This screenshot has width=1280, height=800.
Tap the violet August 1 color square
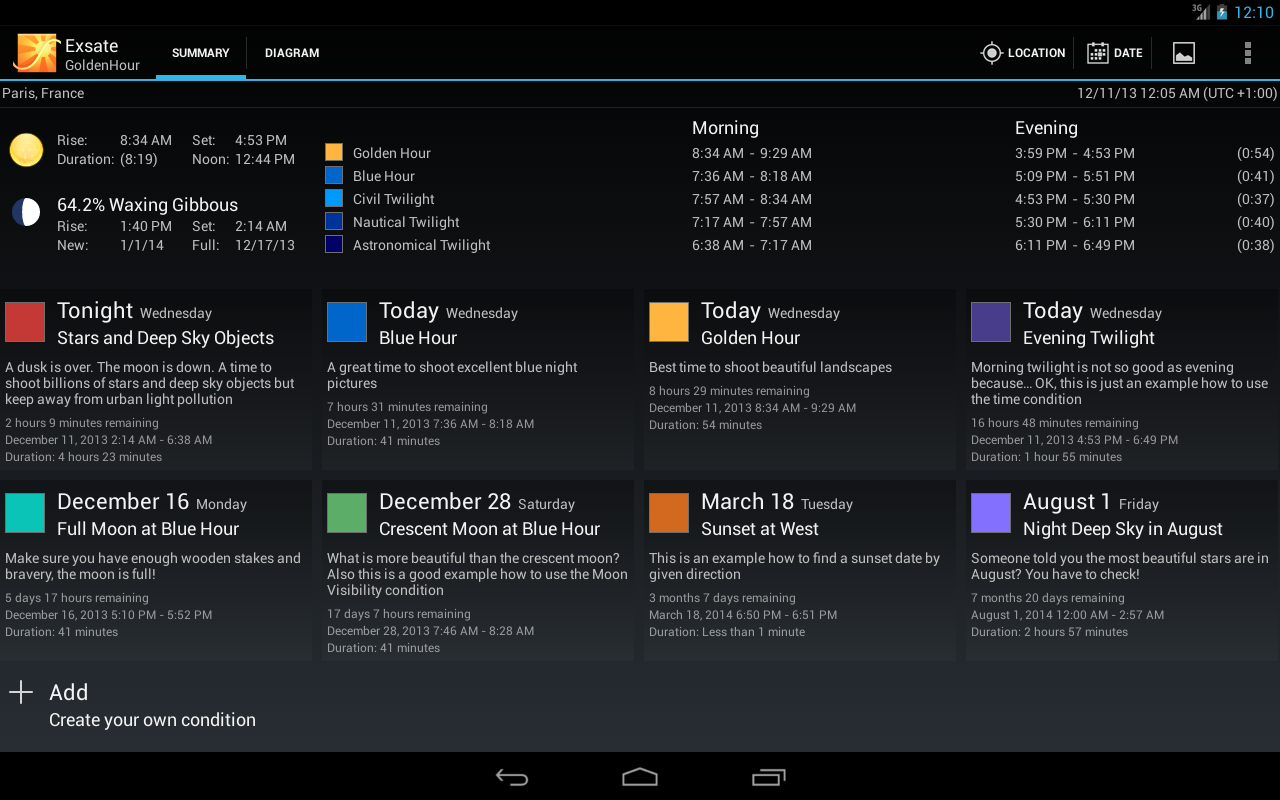[991, 513]
